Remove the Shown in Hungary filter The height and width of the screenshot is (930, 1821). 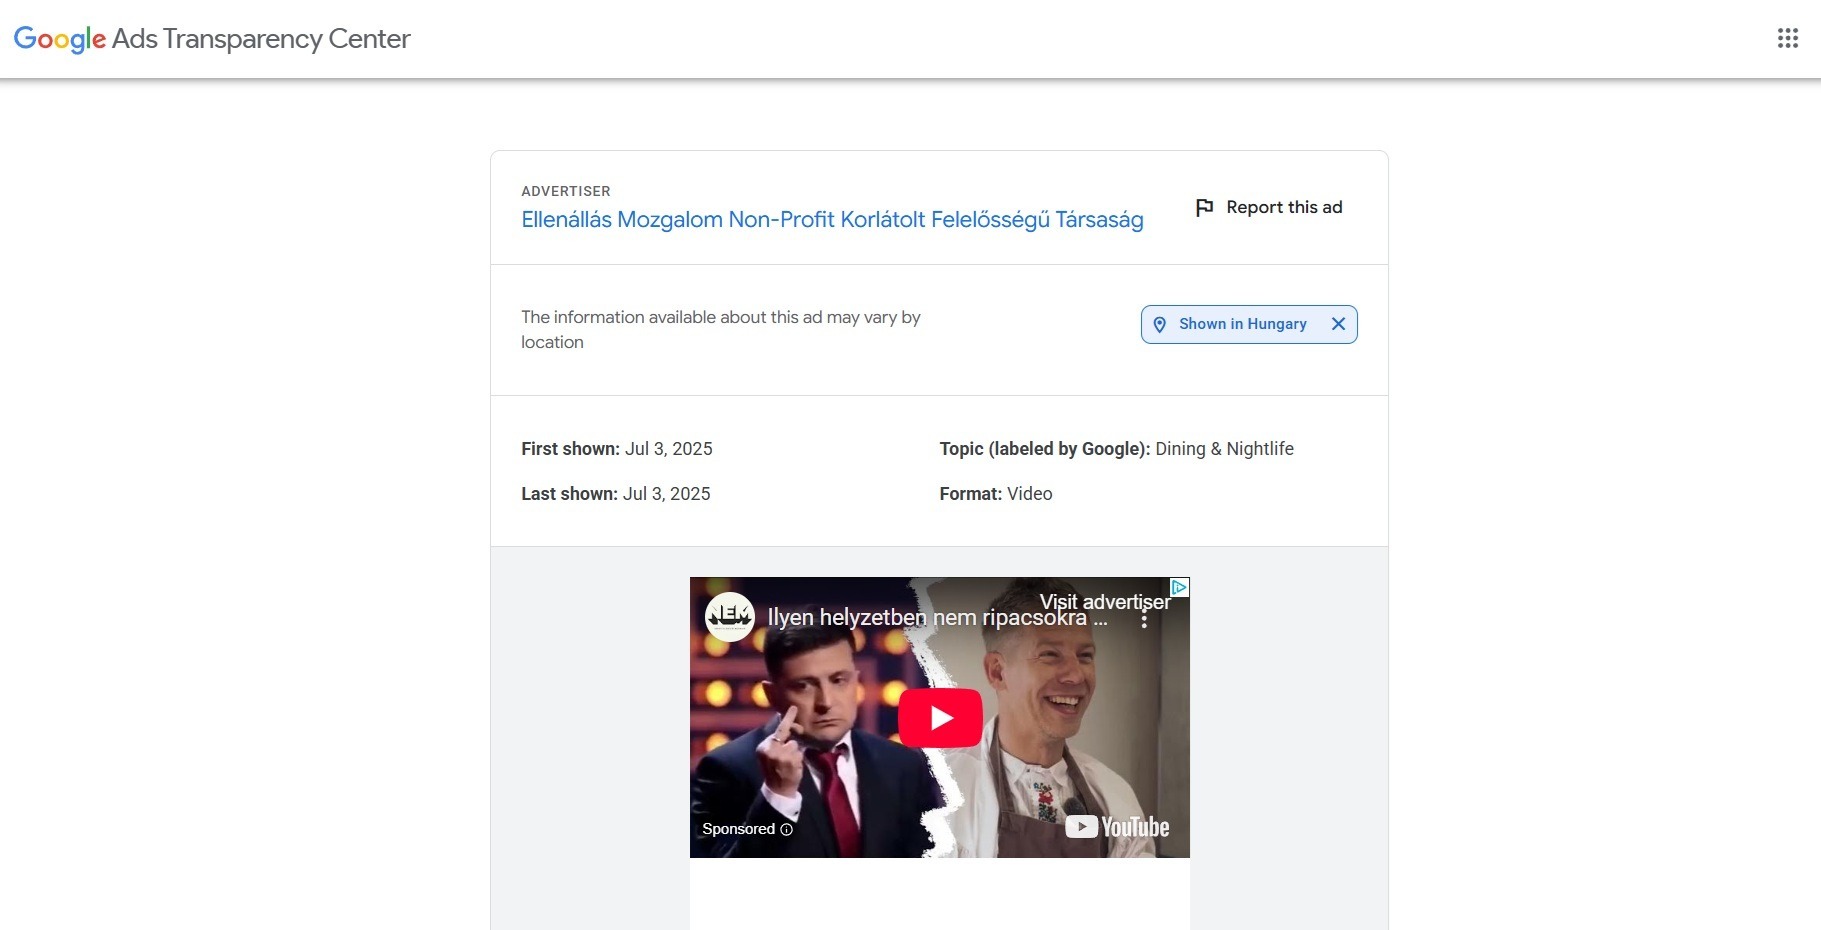(x=1338, y=324)
